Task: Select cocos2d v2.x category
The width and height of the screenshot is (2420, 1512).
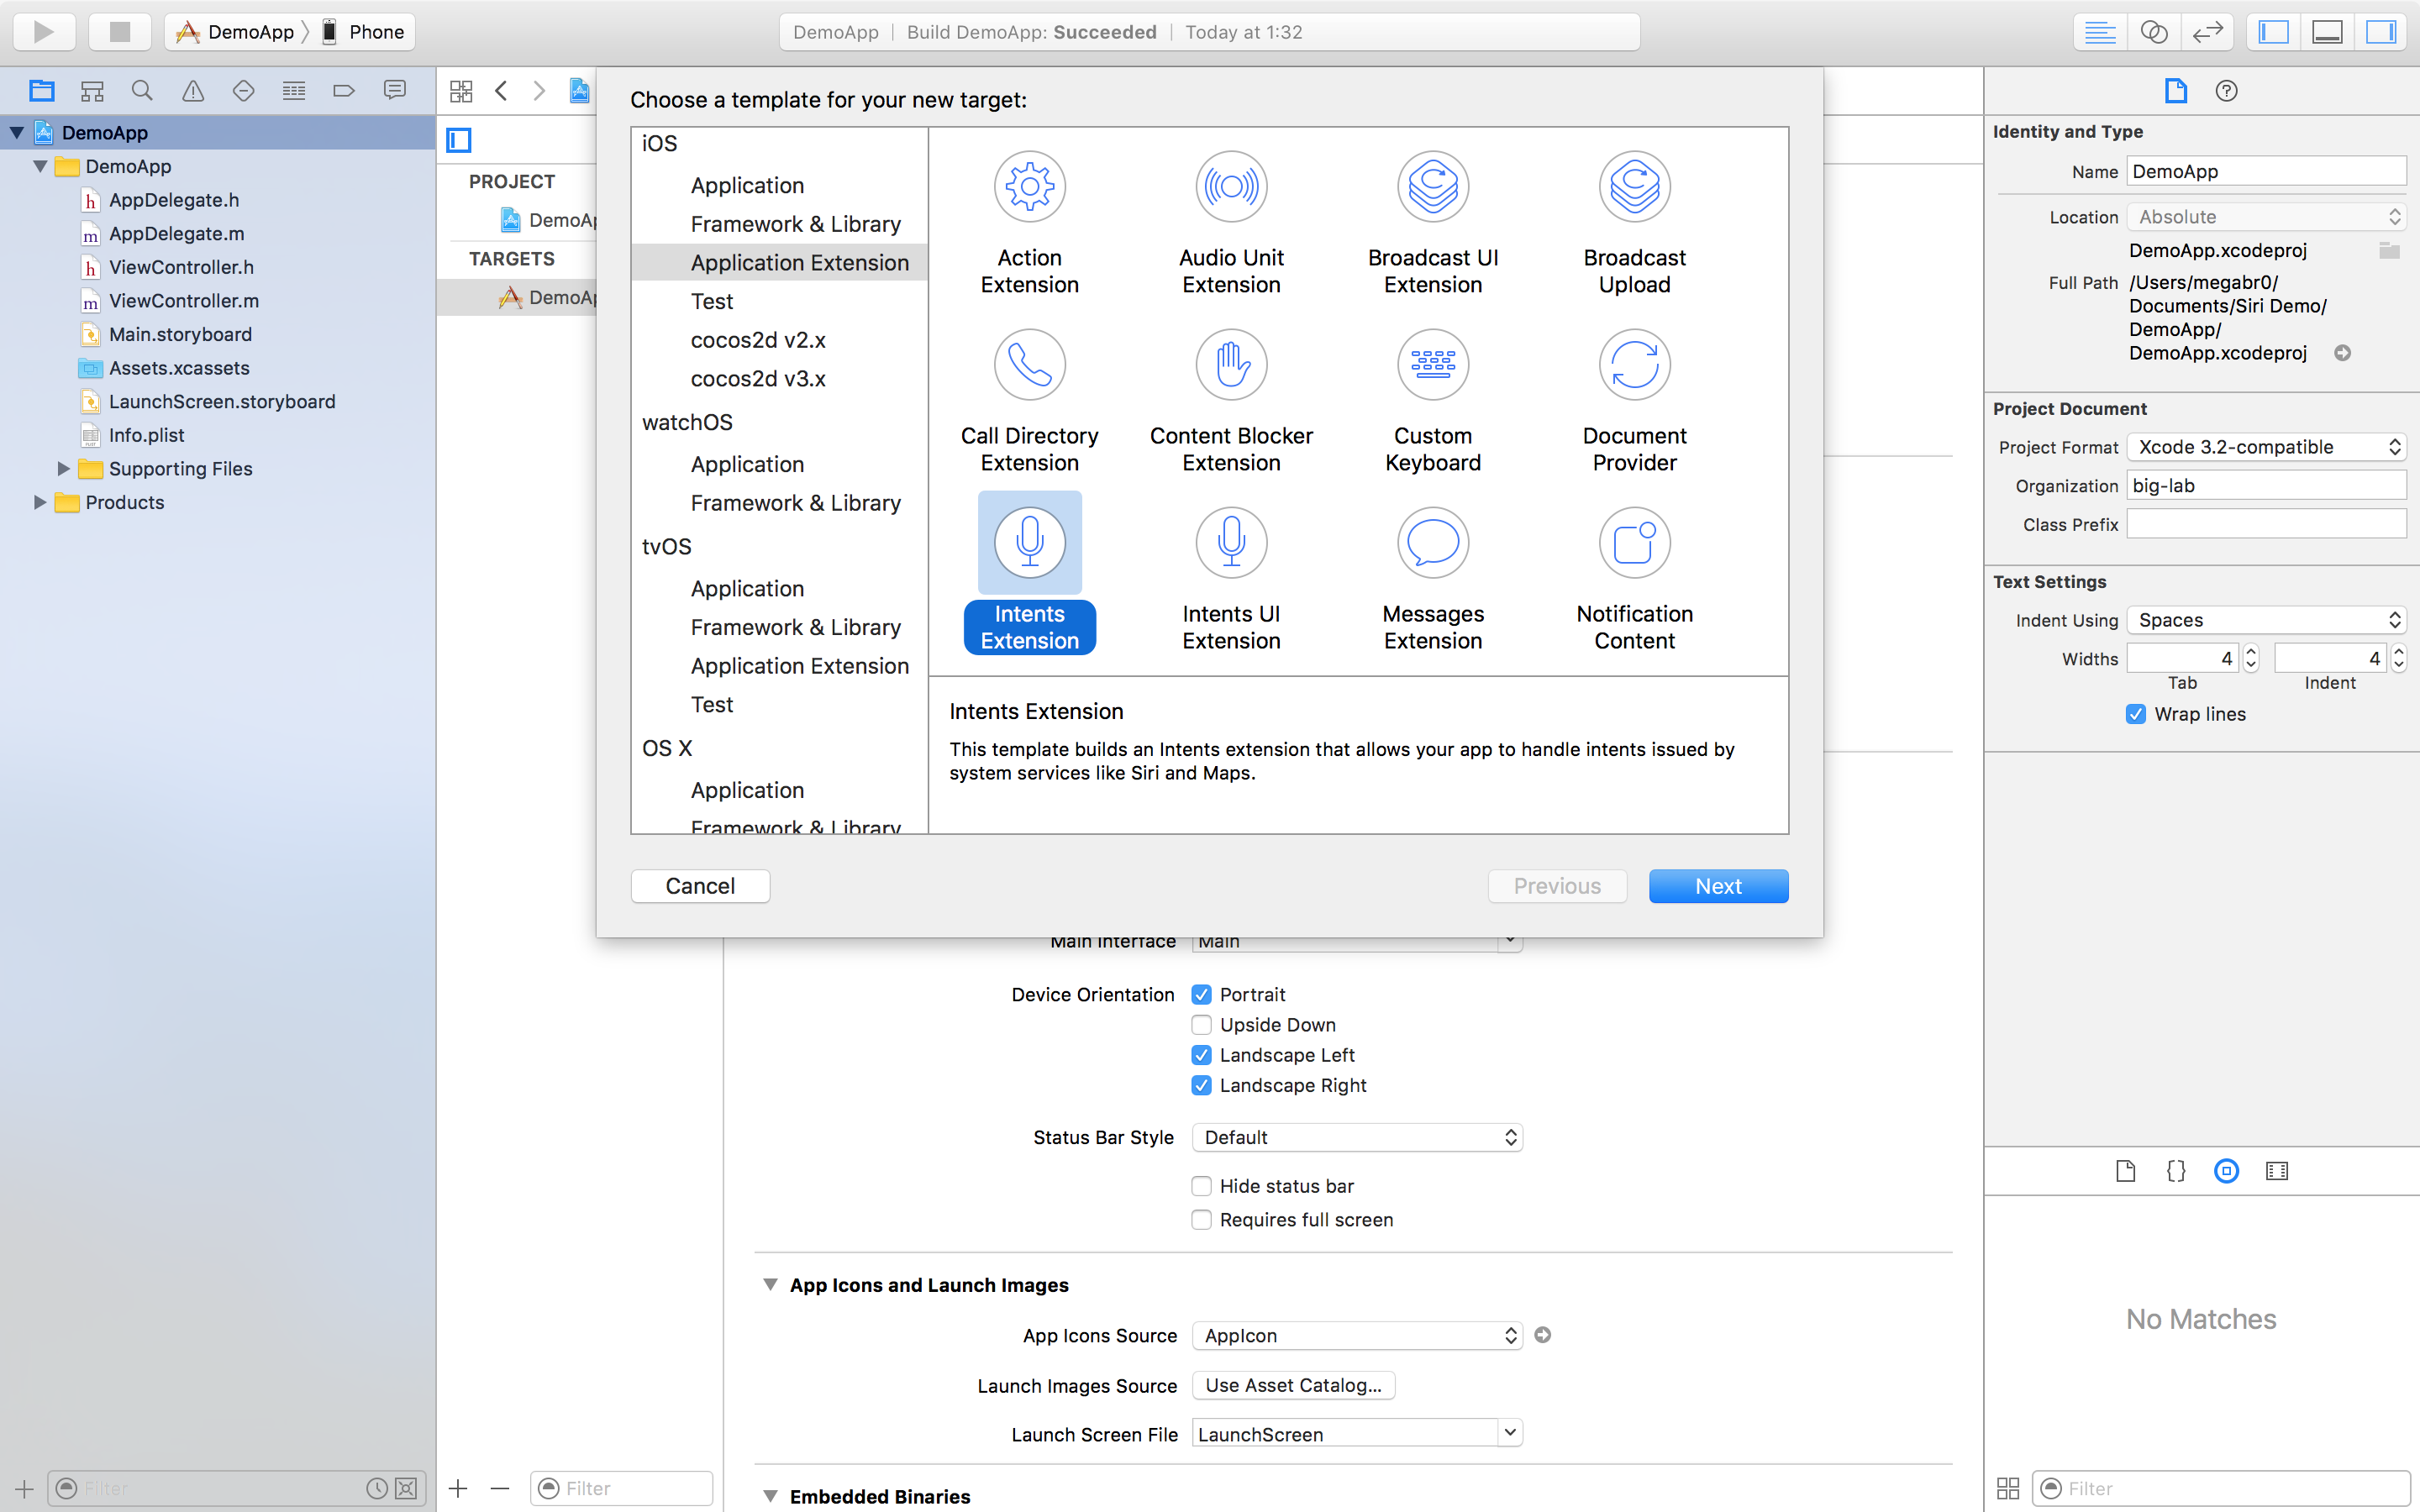Action: pyautogui.click(x=758, y=340)
